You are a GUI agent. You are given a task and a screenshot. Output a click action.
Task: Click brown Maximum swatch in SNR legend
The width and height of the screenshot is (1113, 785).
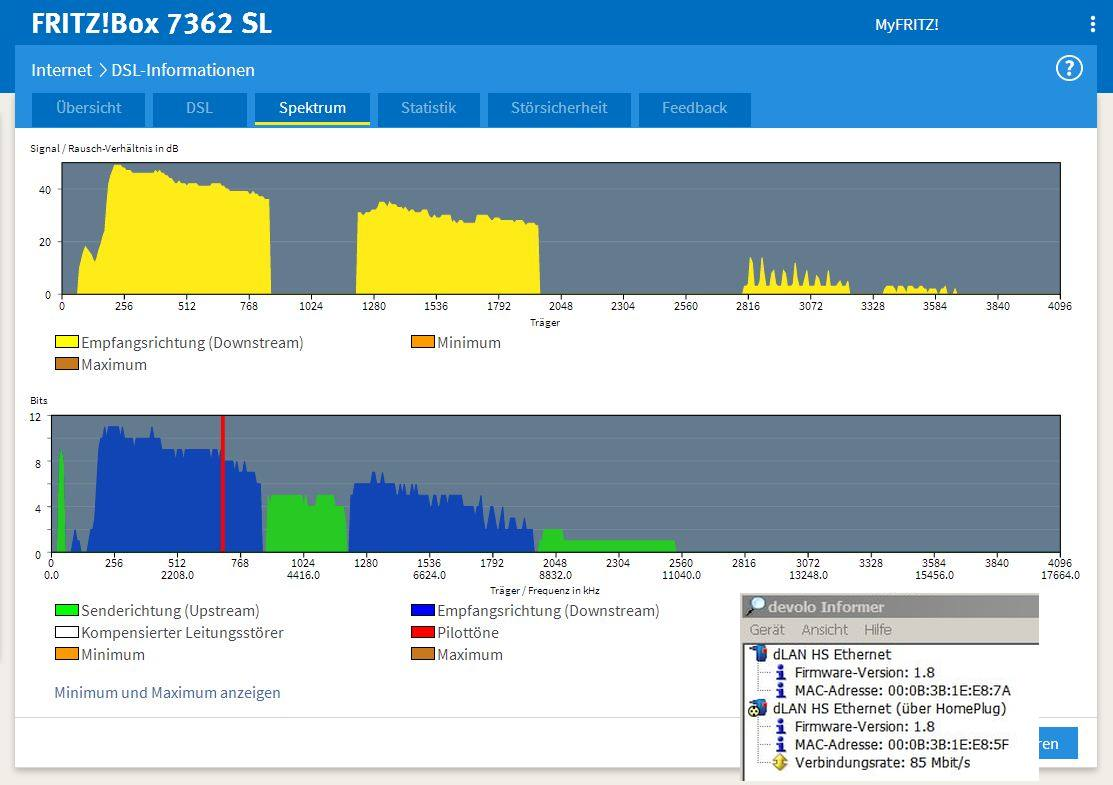[x=67, y=364]
